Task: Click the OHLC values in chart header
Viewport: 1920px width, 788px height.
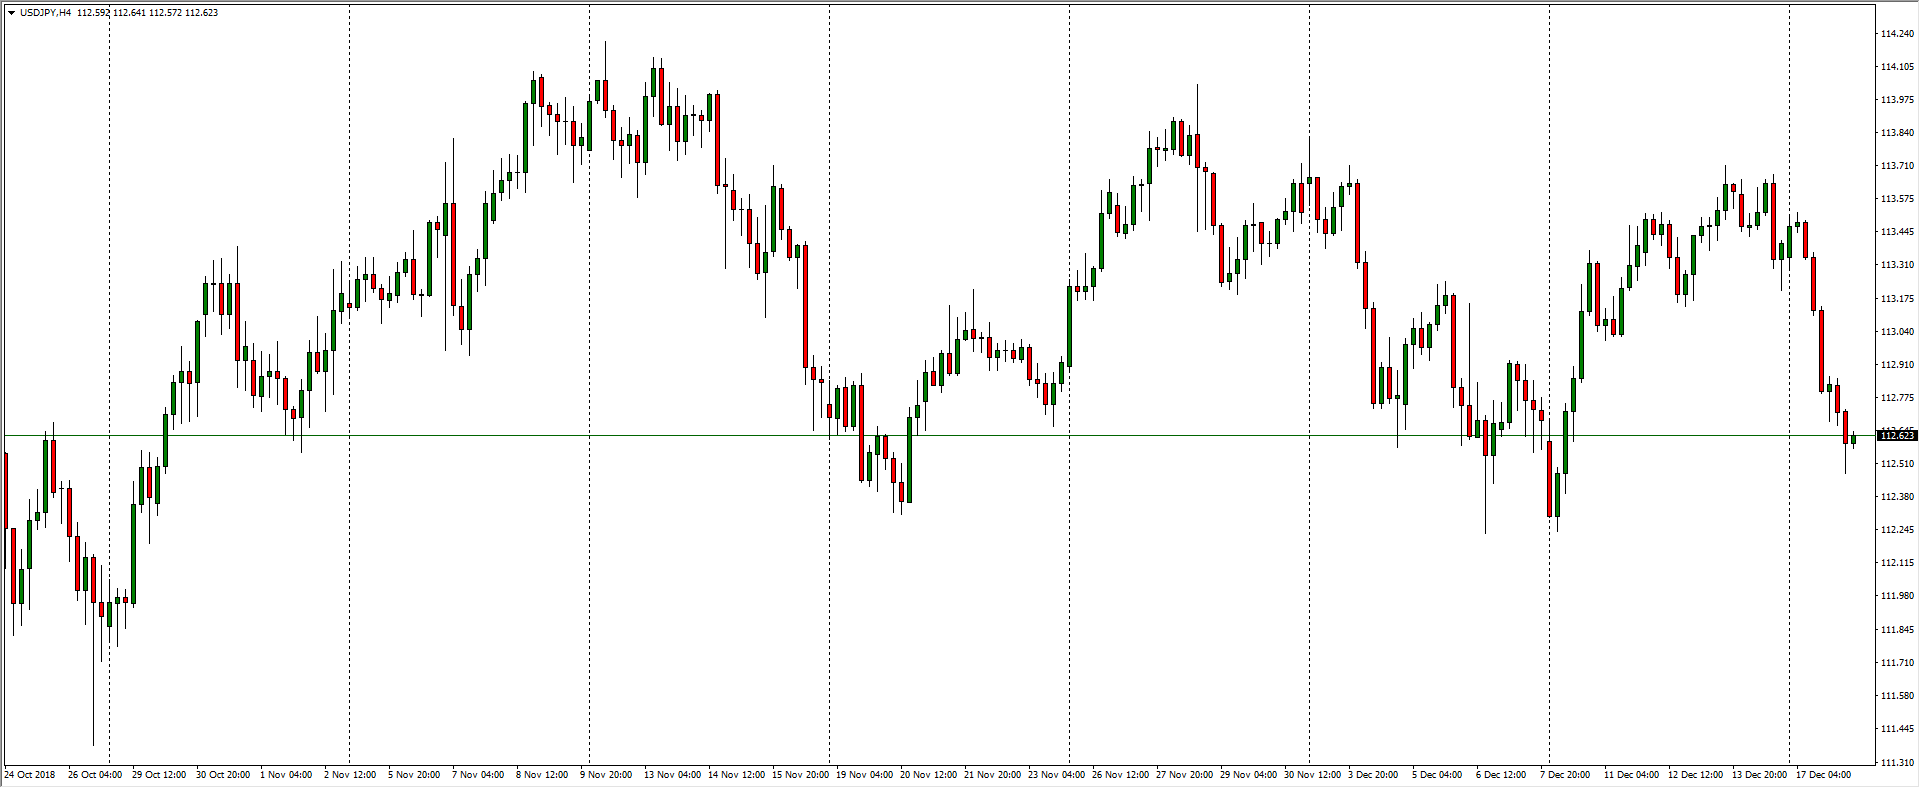Action: 147,13
